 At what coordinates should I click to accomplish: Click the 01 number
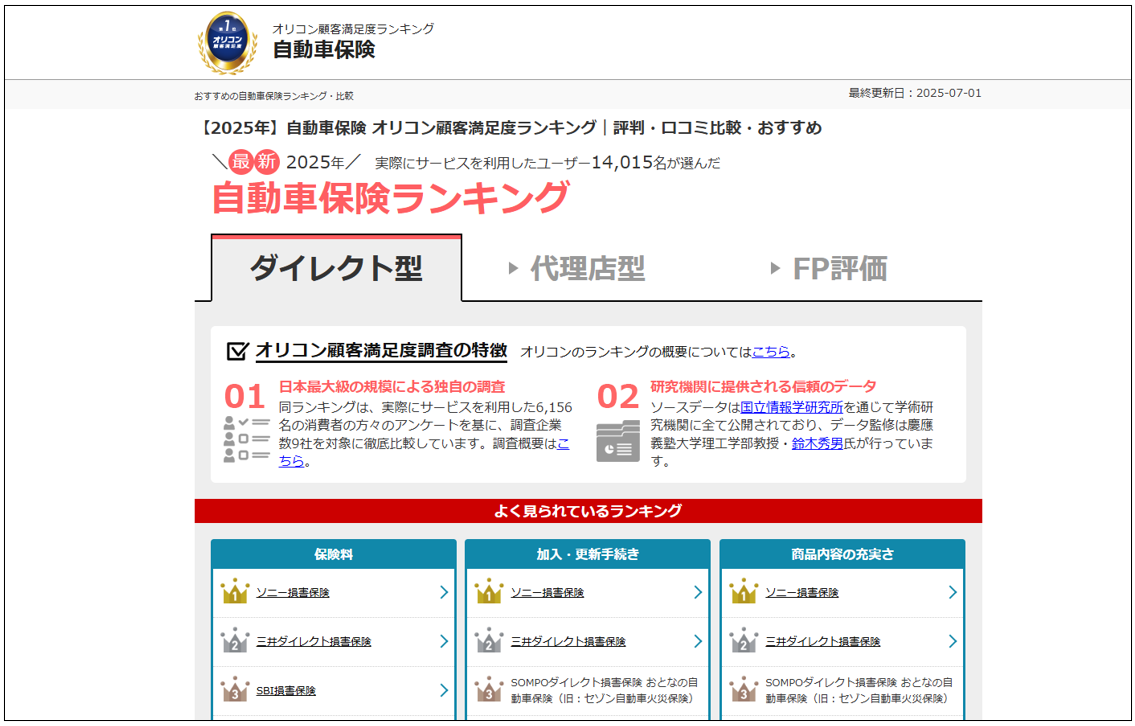point(245,397)
